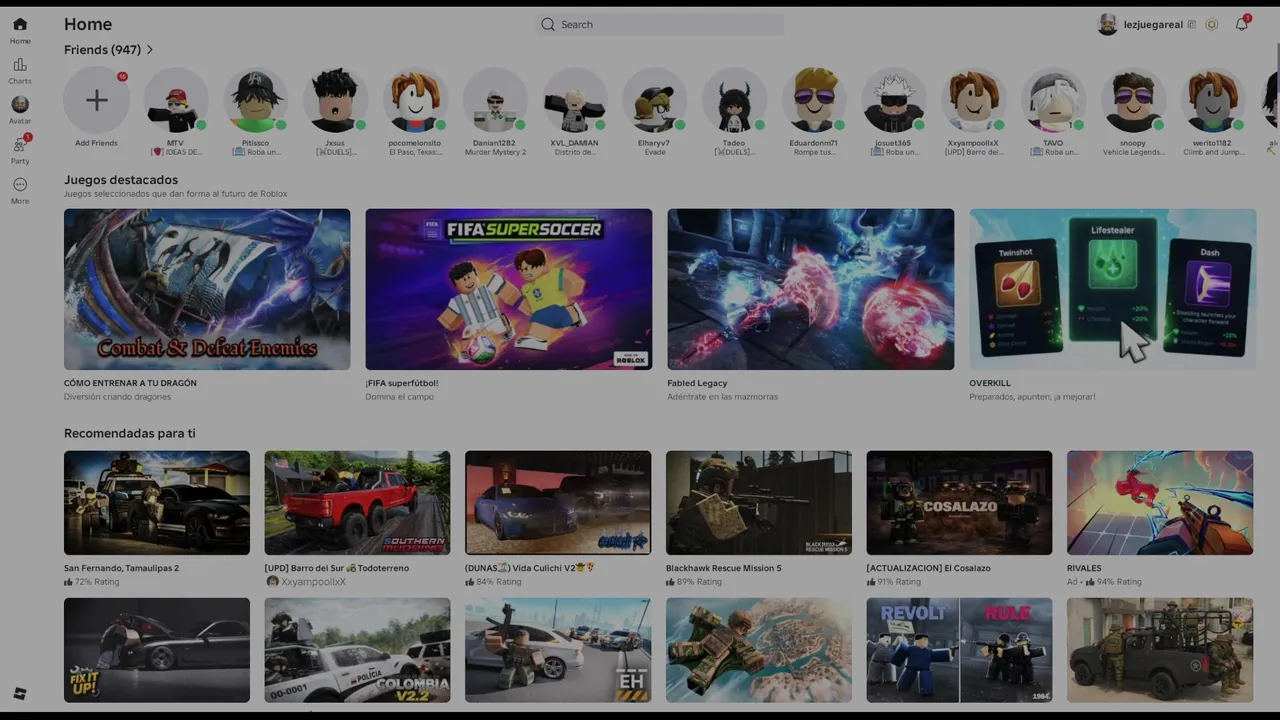
Task: Open friend Jxsus's avatar
Action: tap(335, 100)
